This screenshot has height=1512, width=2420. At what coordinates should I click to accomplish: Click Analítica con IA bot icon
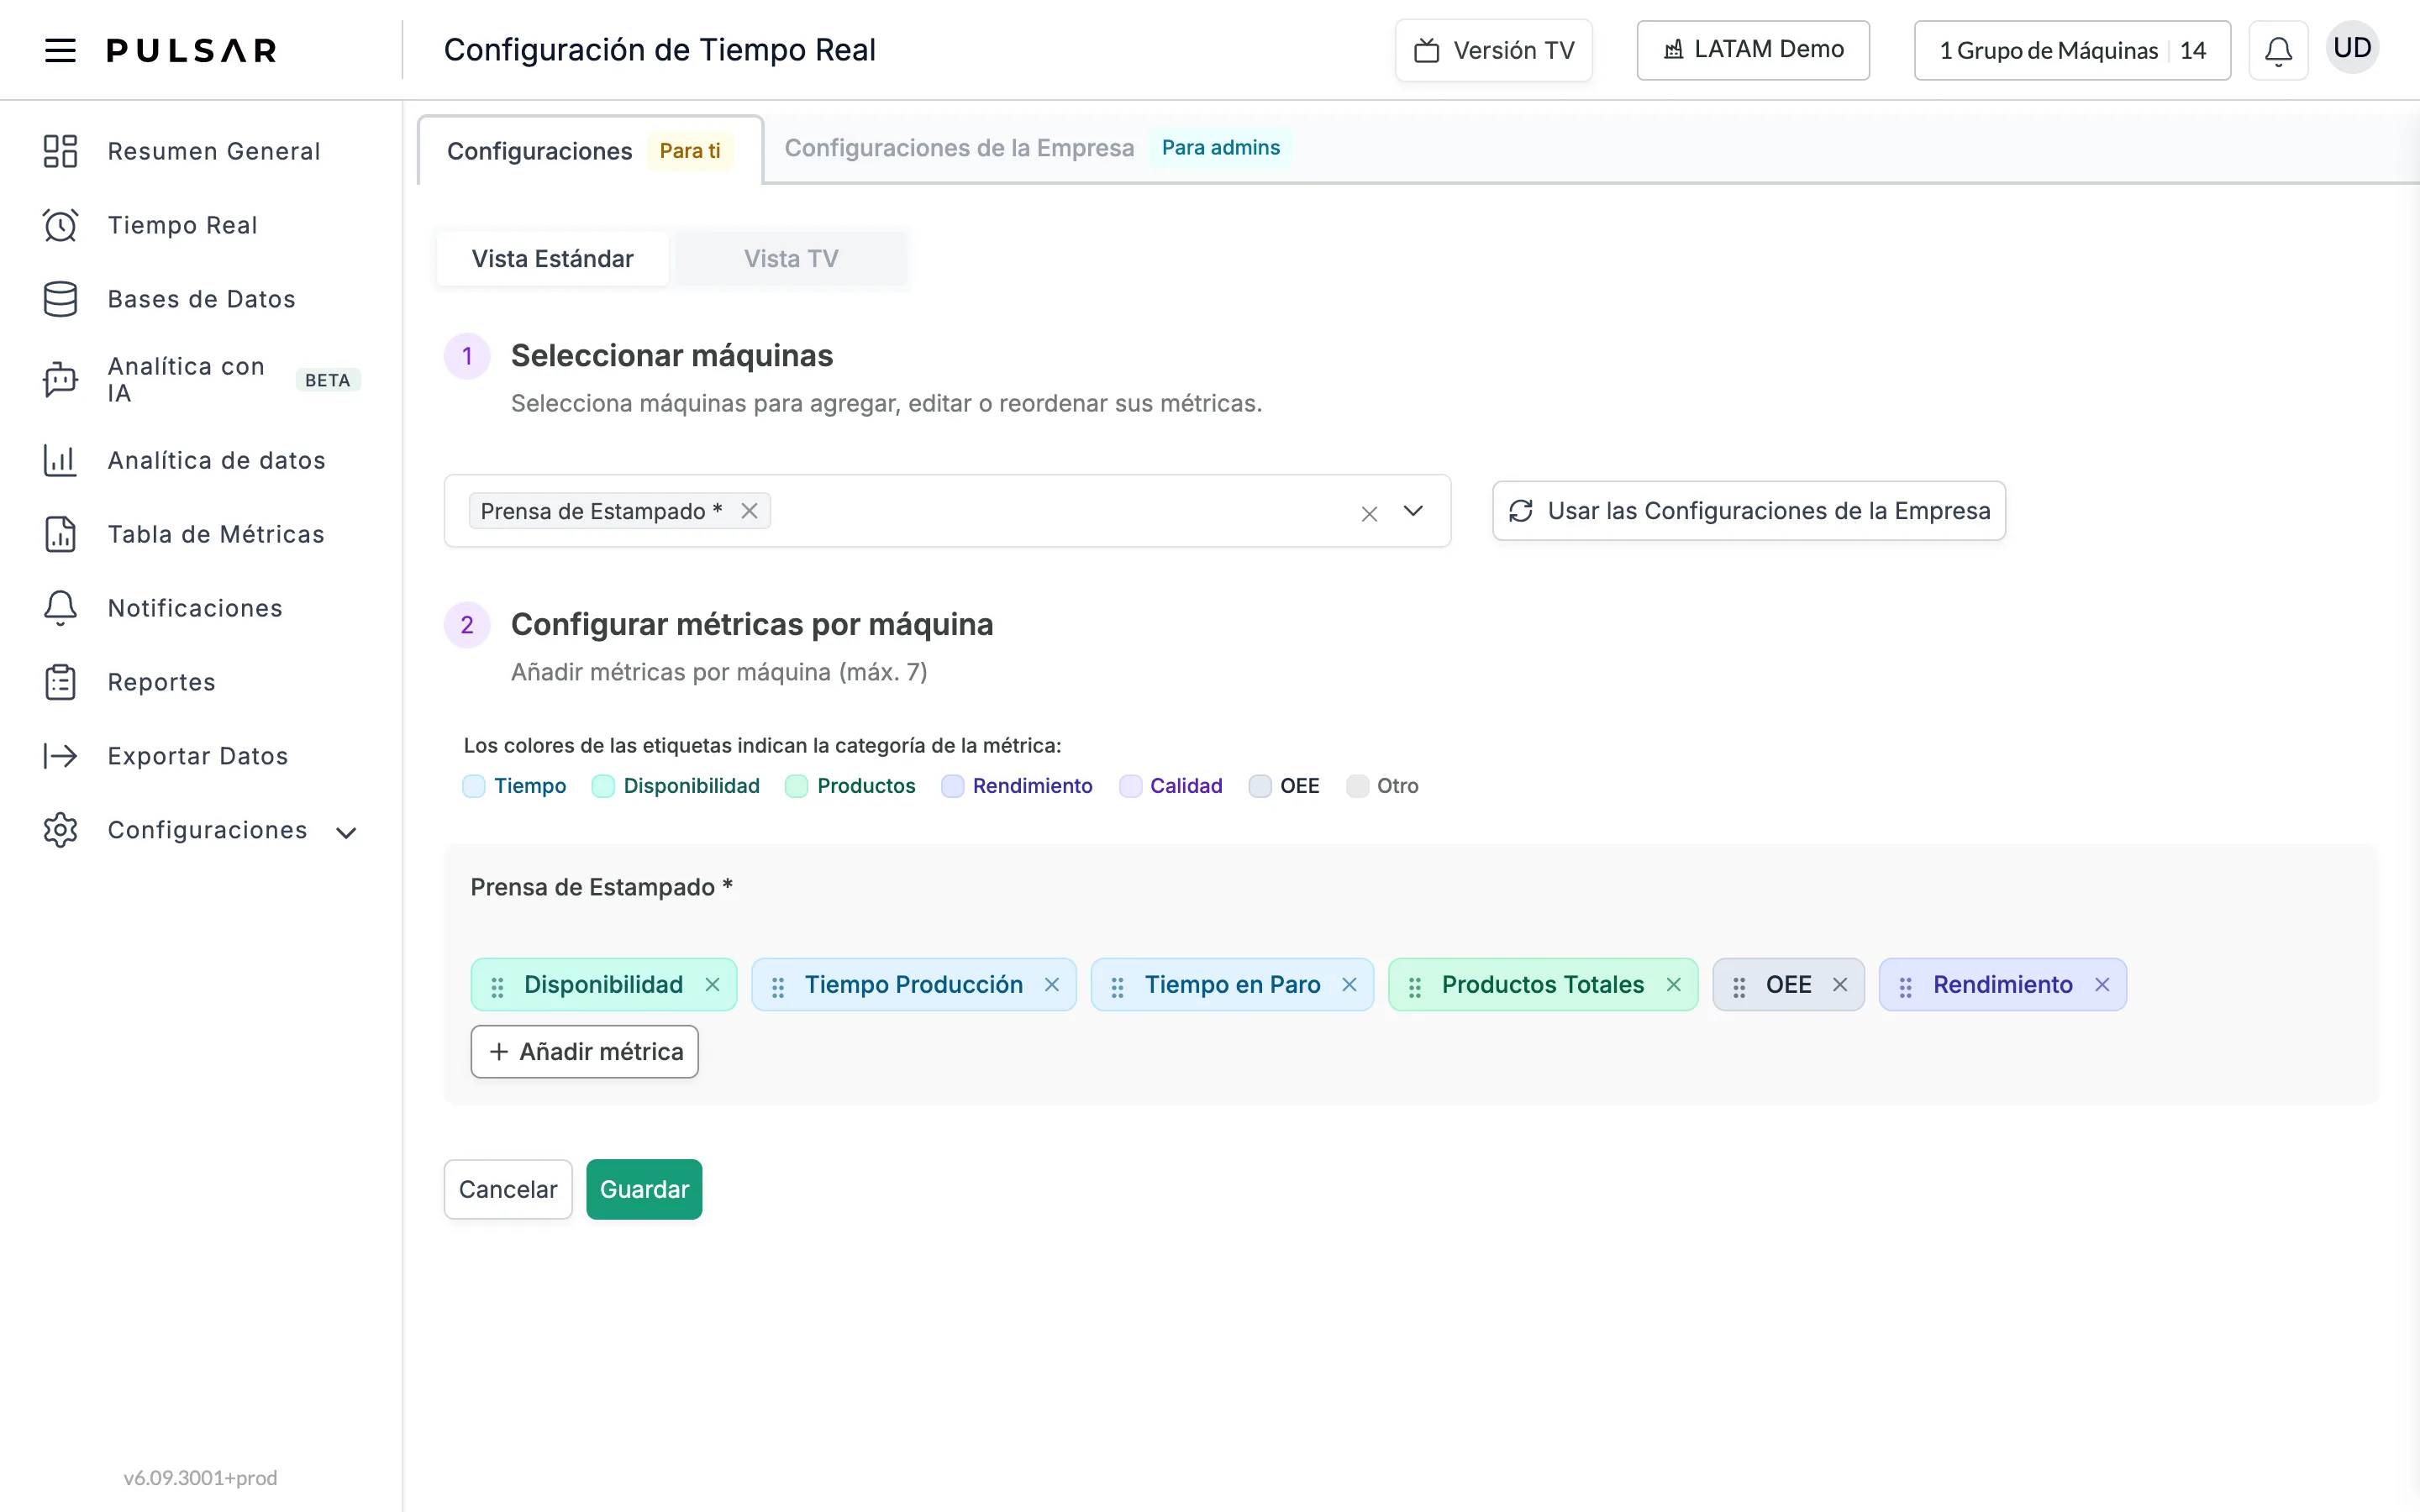pos(60,380)
